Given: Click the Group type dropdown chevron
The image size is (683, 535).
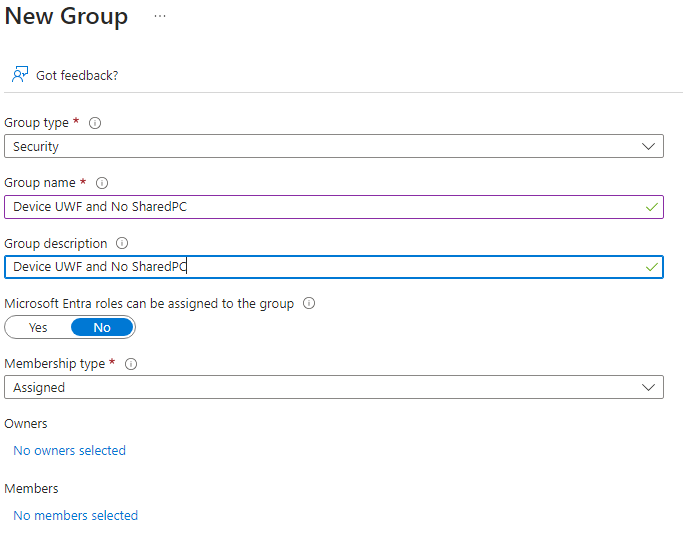Looking at the screenshot, I should pyautogui.click(x=648, y=146).
